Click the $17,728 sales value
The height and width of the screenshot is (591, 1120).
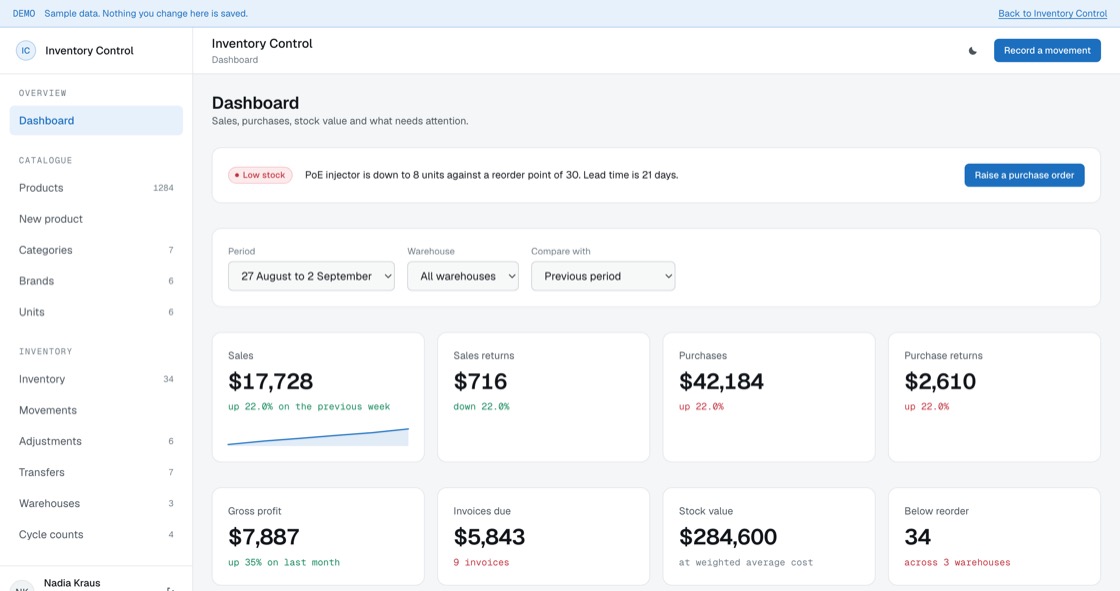pyautogui.click(x=270, y=382)
